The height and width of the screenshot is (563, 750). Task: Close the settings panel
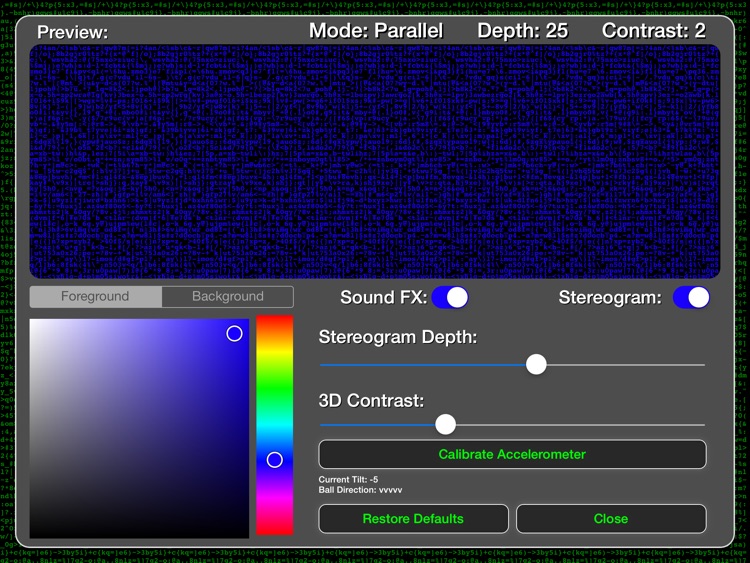[610, 518]
